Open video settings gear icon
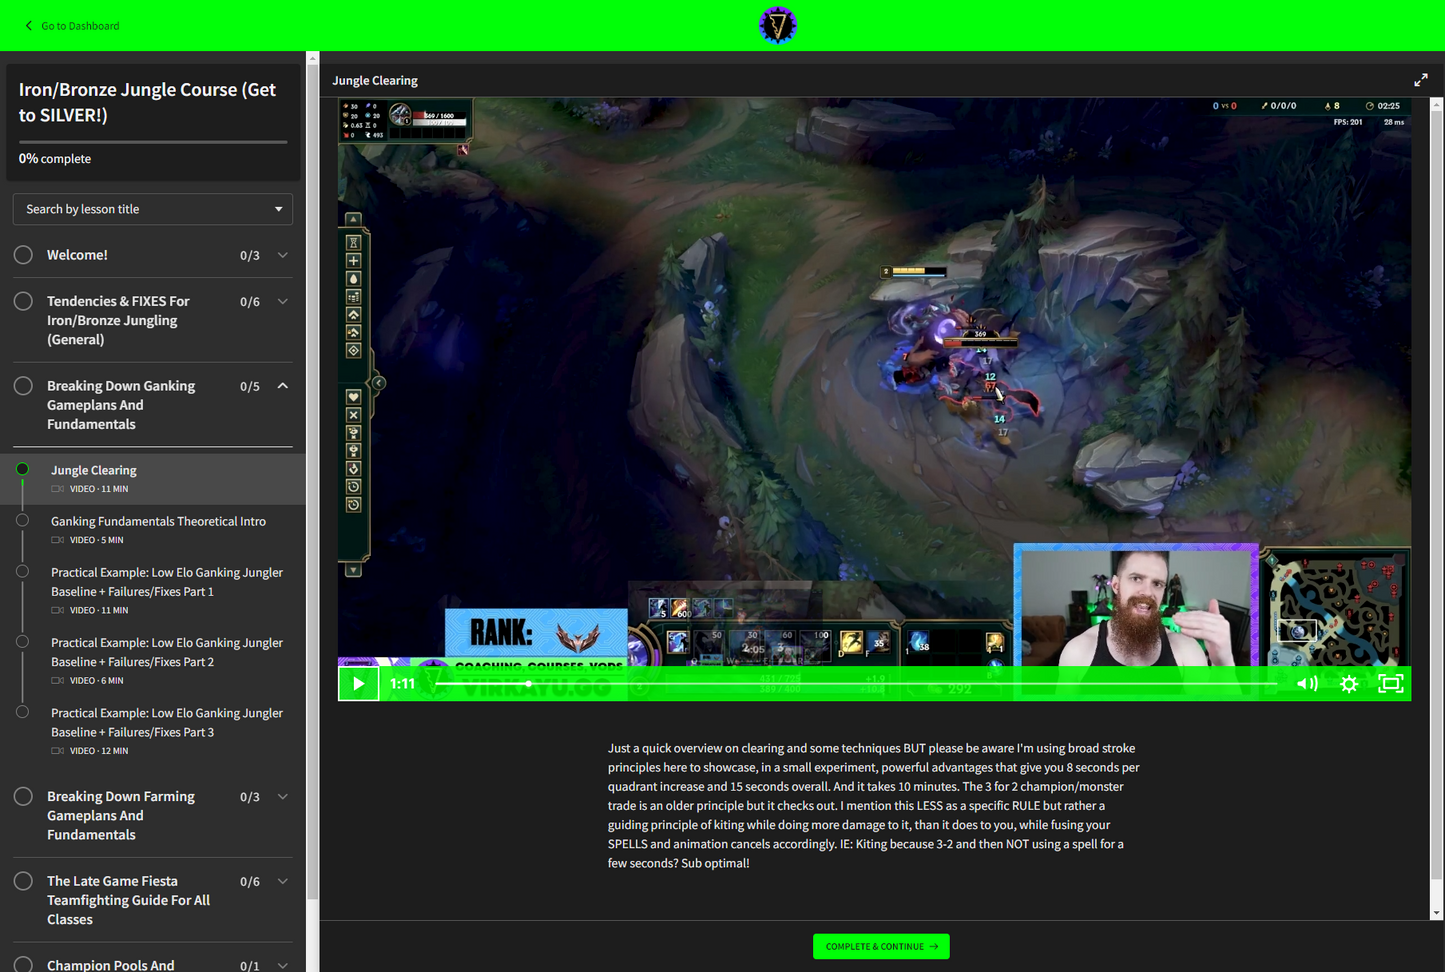The image size is (1445, 972). [x=1349, y=684]
